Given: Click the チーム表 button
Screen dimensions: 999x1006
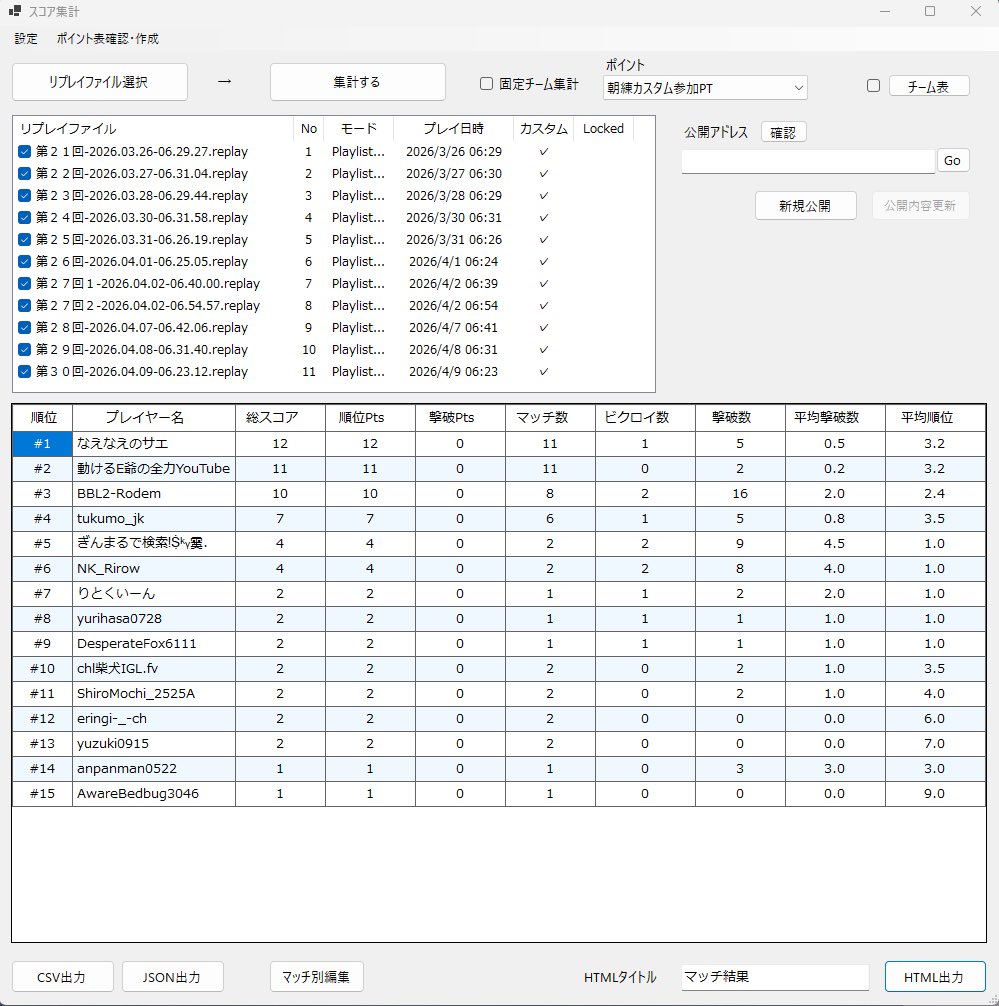Looking at the screenshot, I should tap(928, 86).
